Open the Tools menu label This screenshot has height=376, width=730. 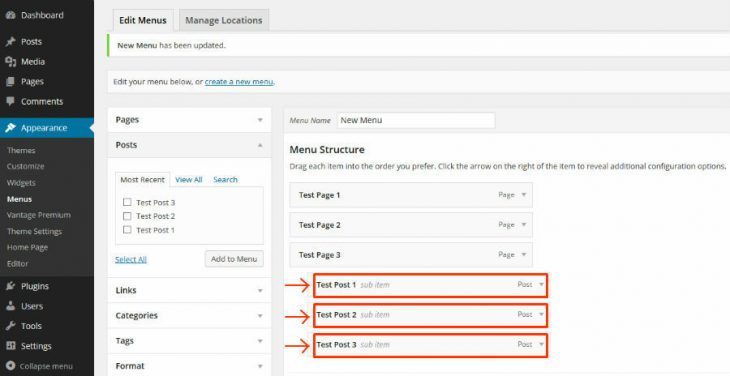[x=31, y=326]
